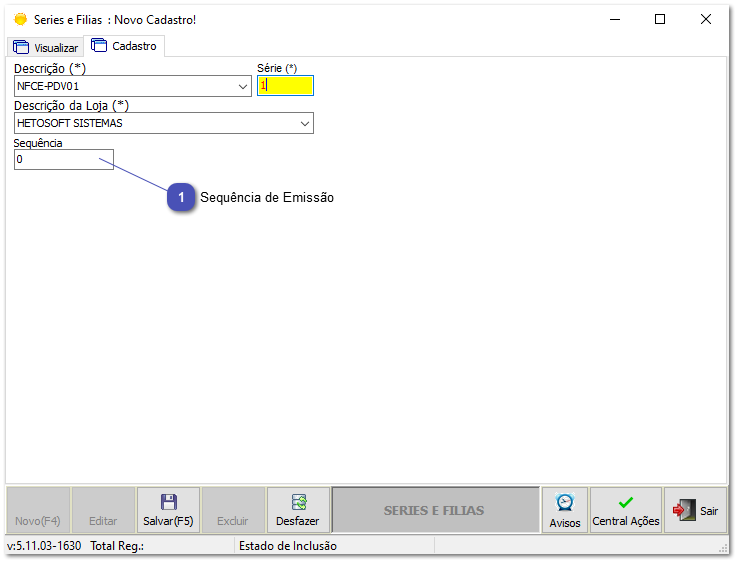738x563 pixels.
Task: Click the Salvar(F5) floppy disk button
Action: tap(168, 510)
